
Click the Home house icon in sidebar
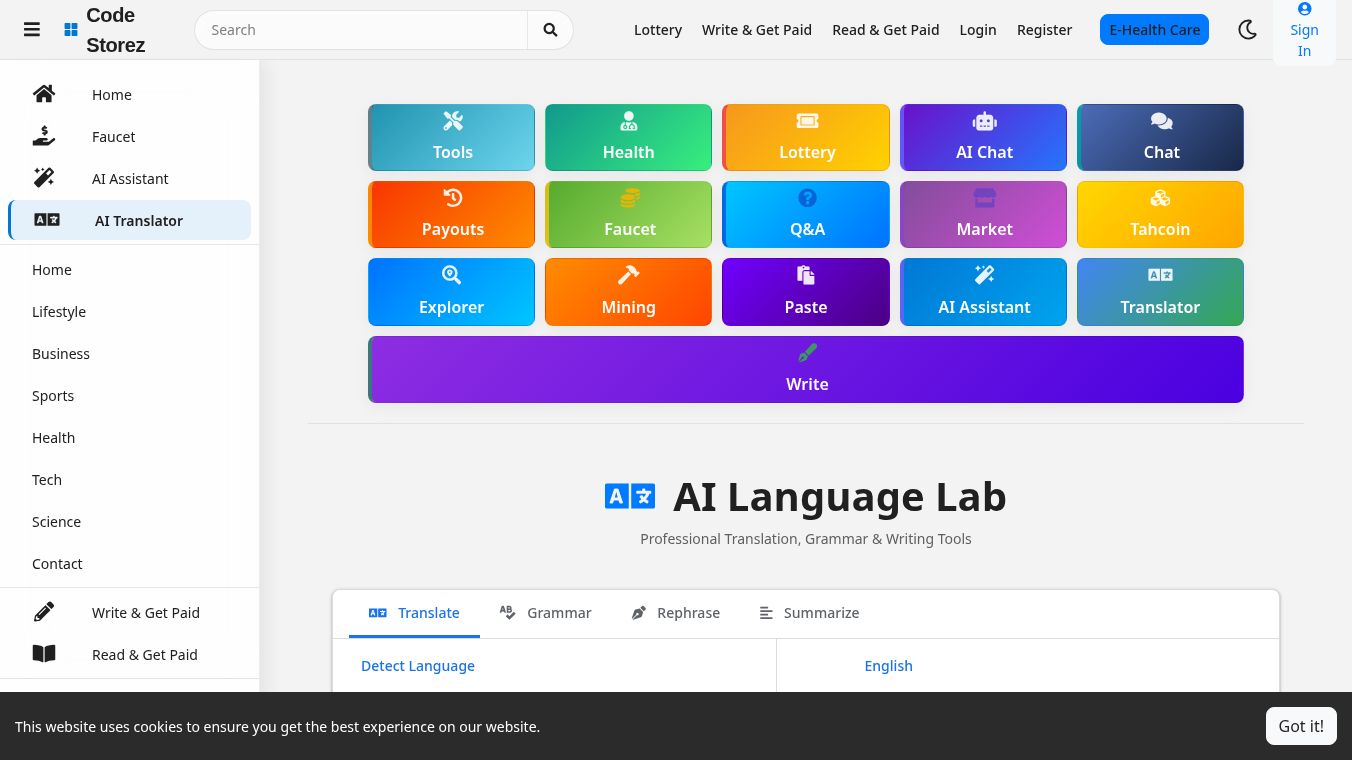(44, 94)
